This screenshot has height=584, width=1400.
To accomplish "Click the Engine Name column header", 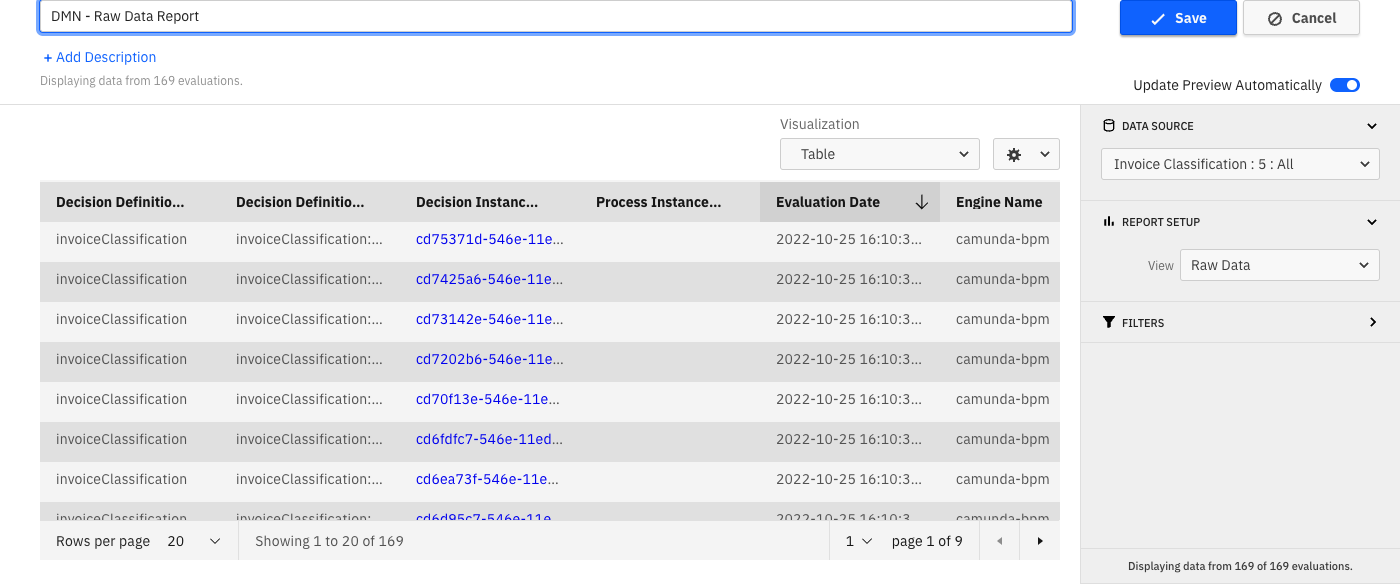I will point(1000,202).
